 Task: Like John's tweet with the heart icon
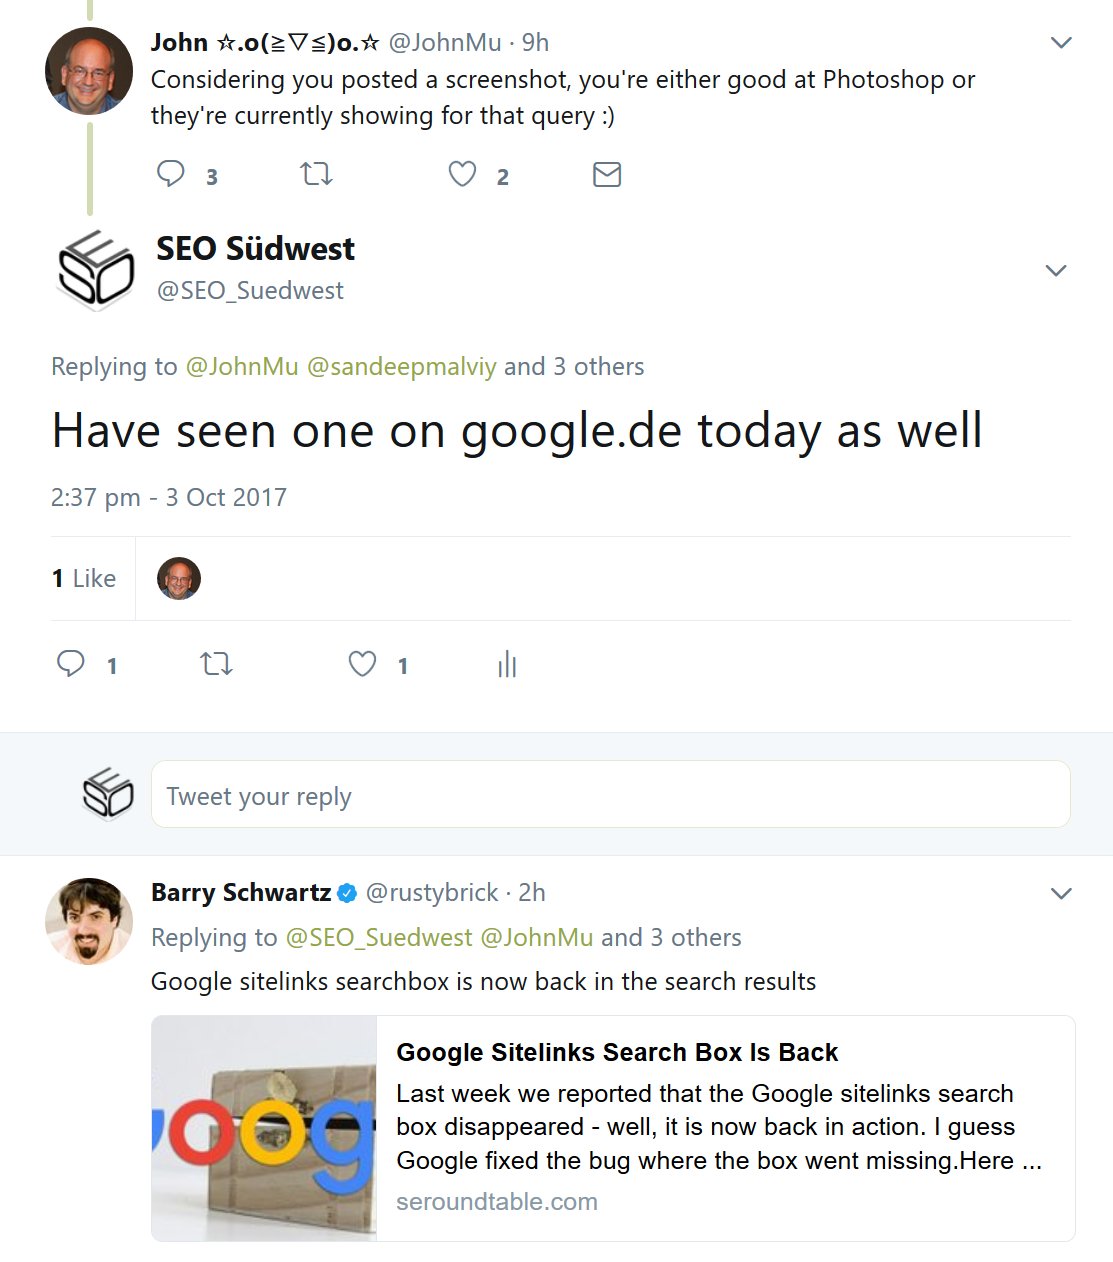pos(461,173)
